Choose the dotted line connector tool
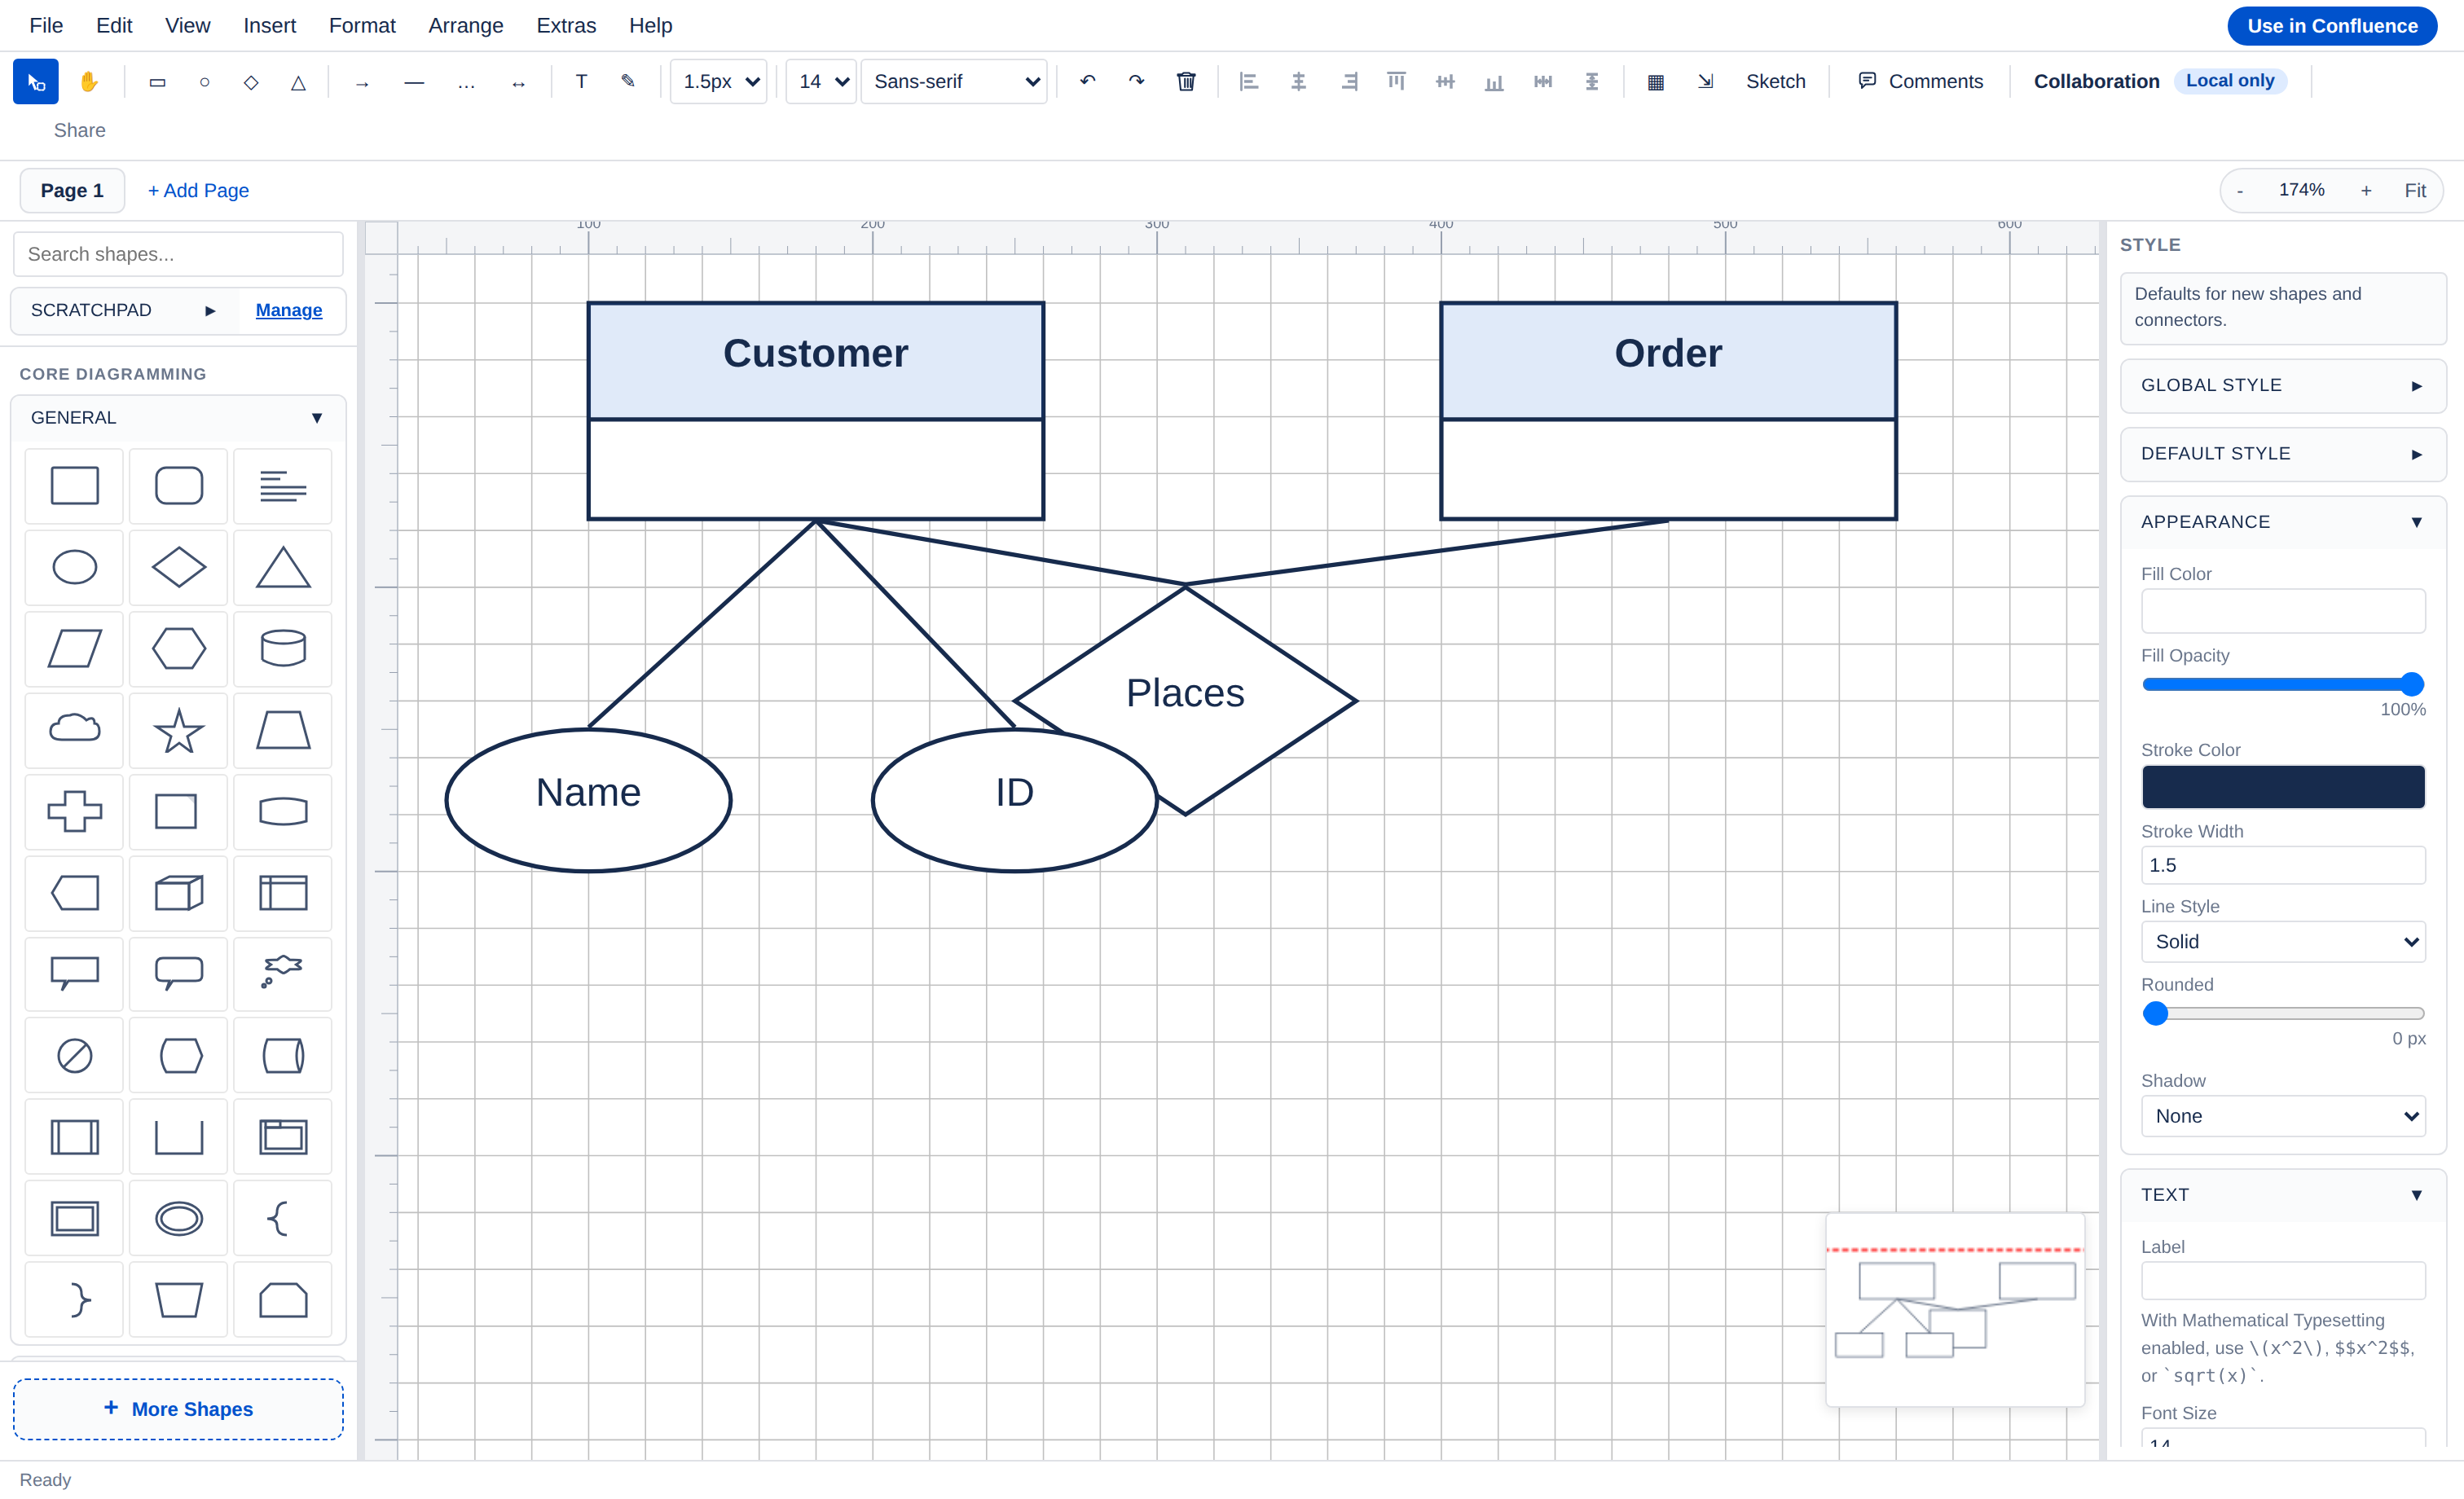This screenshot has height=1499, width=2464. pos(466,82)
